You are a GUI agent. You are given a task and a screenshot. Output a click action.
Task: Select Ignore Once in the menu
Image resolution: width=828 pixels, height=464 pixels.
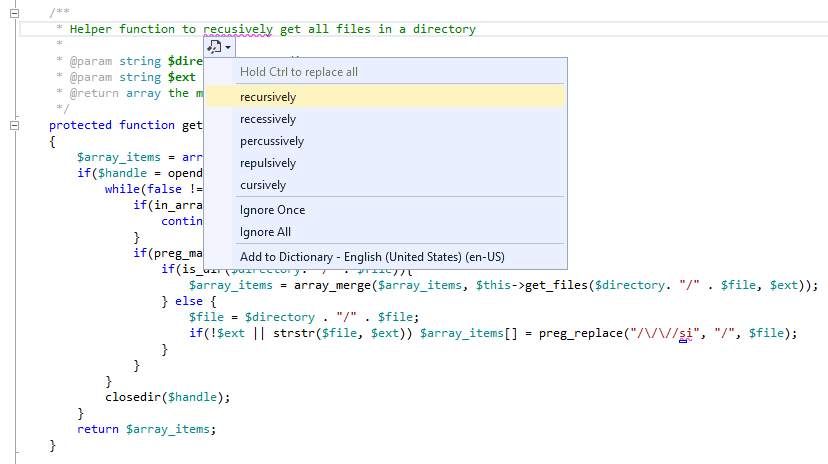pos(385,210)
